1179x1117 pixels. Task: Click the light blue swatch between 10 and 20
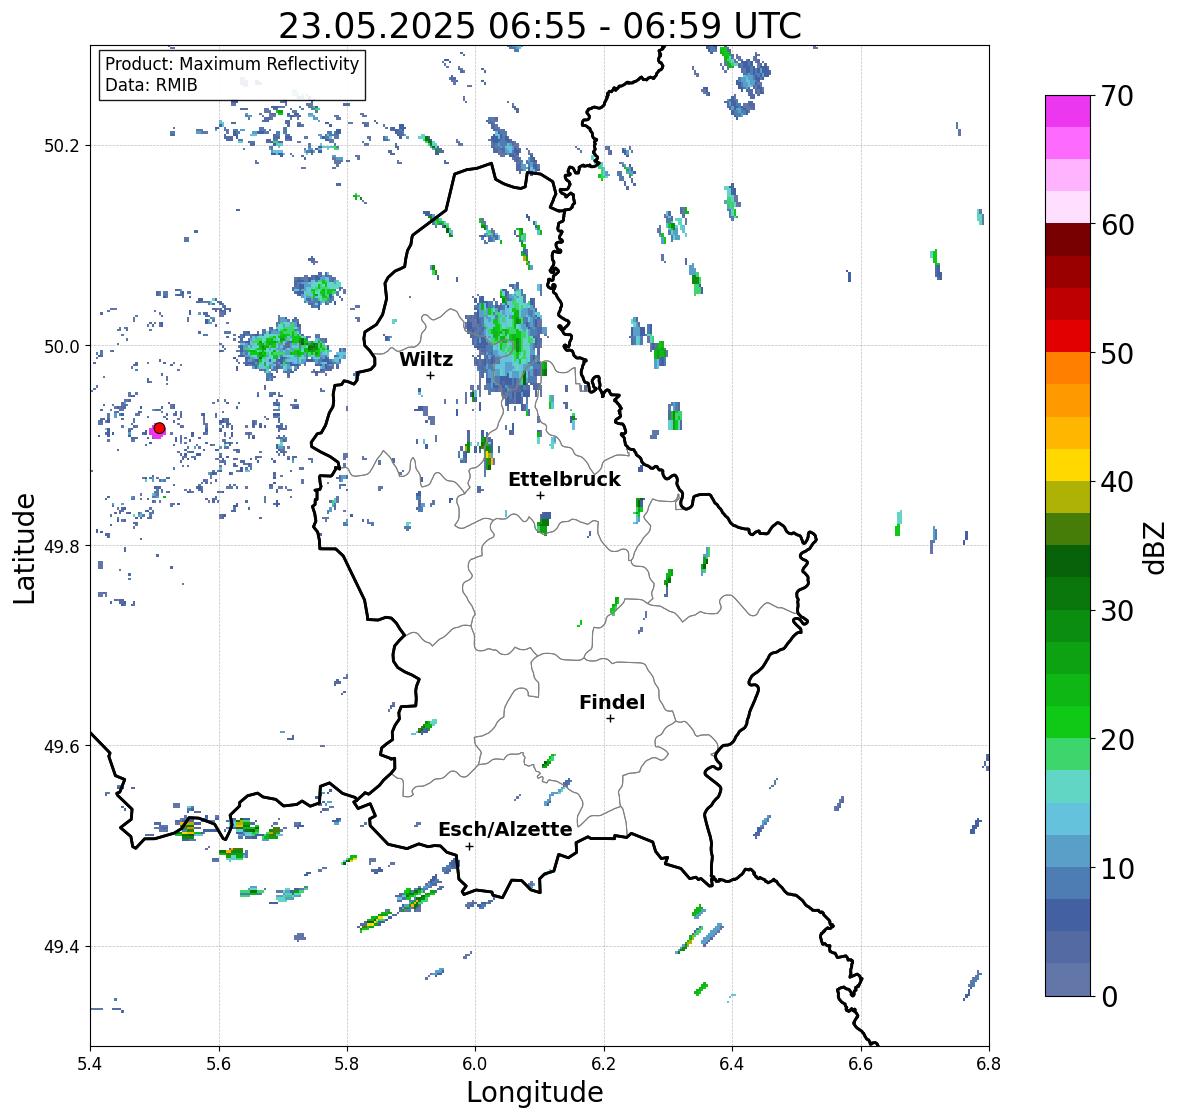click(x=1068, y=819)
